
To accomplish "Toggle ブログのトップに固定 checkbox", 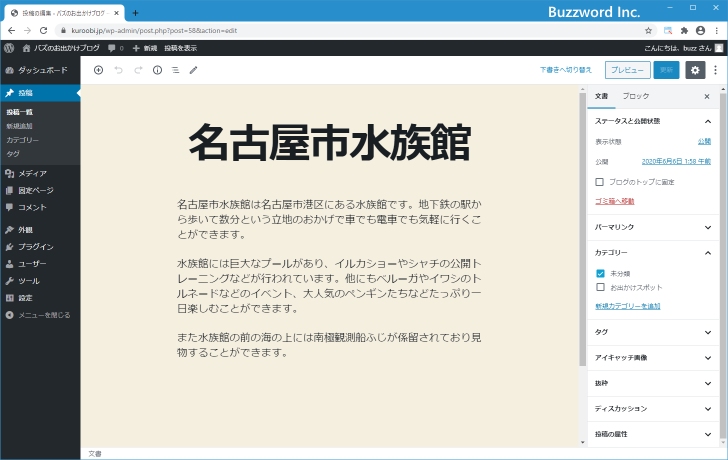I will [599, 182].
